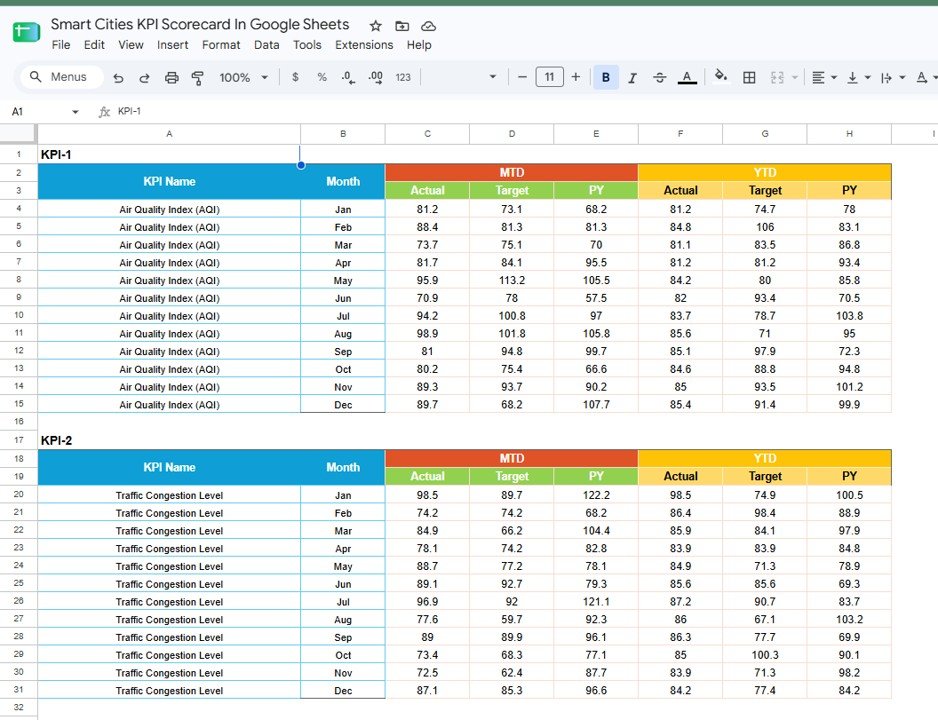Open the font family dropdown arrow
938x720 pixels.
click(x=492, y=77)
